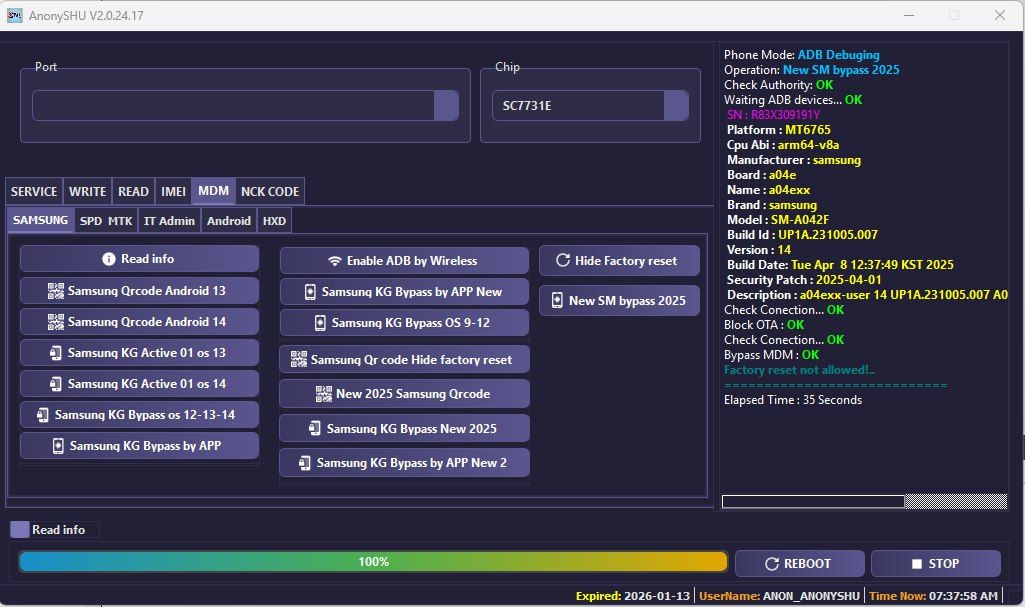Click Block OTA OK log line

(764, 325)
